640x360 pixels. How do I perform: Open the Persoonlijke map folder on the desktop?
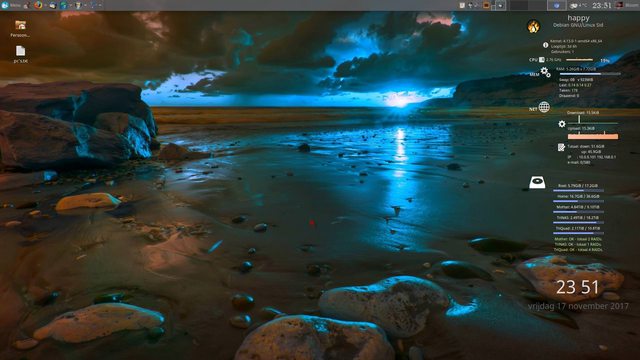(20, 29)
